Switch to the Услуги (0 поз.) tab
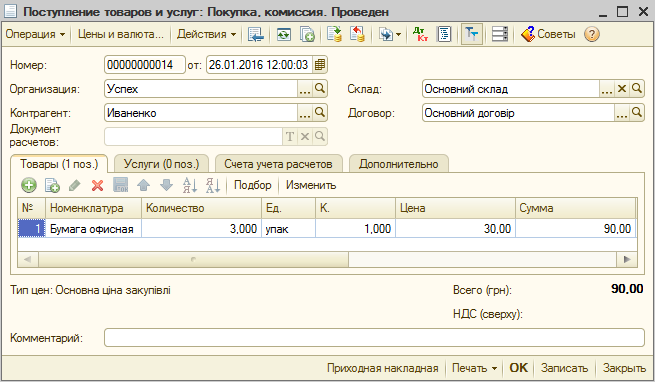Screen dimensions: 655x382 coord(161,164)
